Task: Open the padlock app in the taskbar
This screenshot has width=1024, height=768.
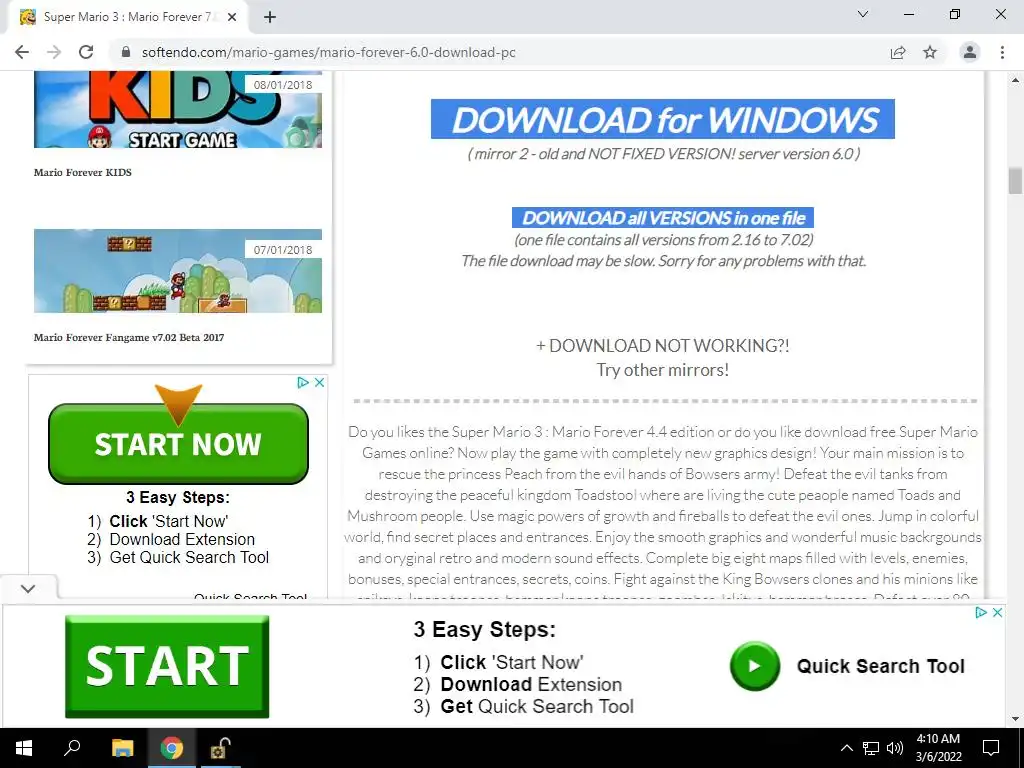Action: pos(219,748)
